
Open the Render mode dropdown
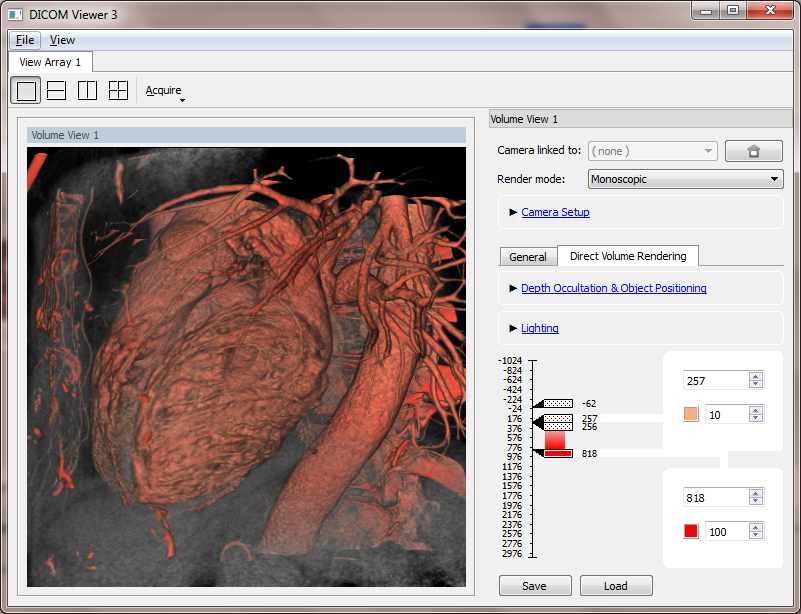click(684, 179)
